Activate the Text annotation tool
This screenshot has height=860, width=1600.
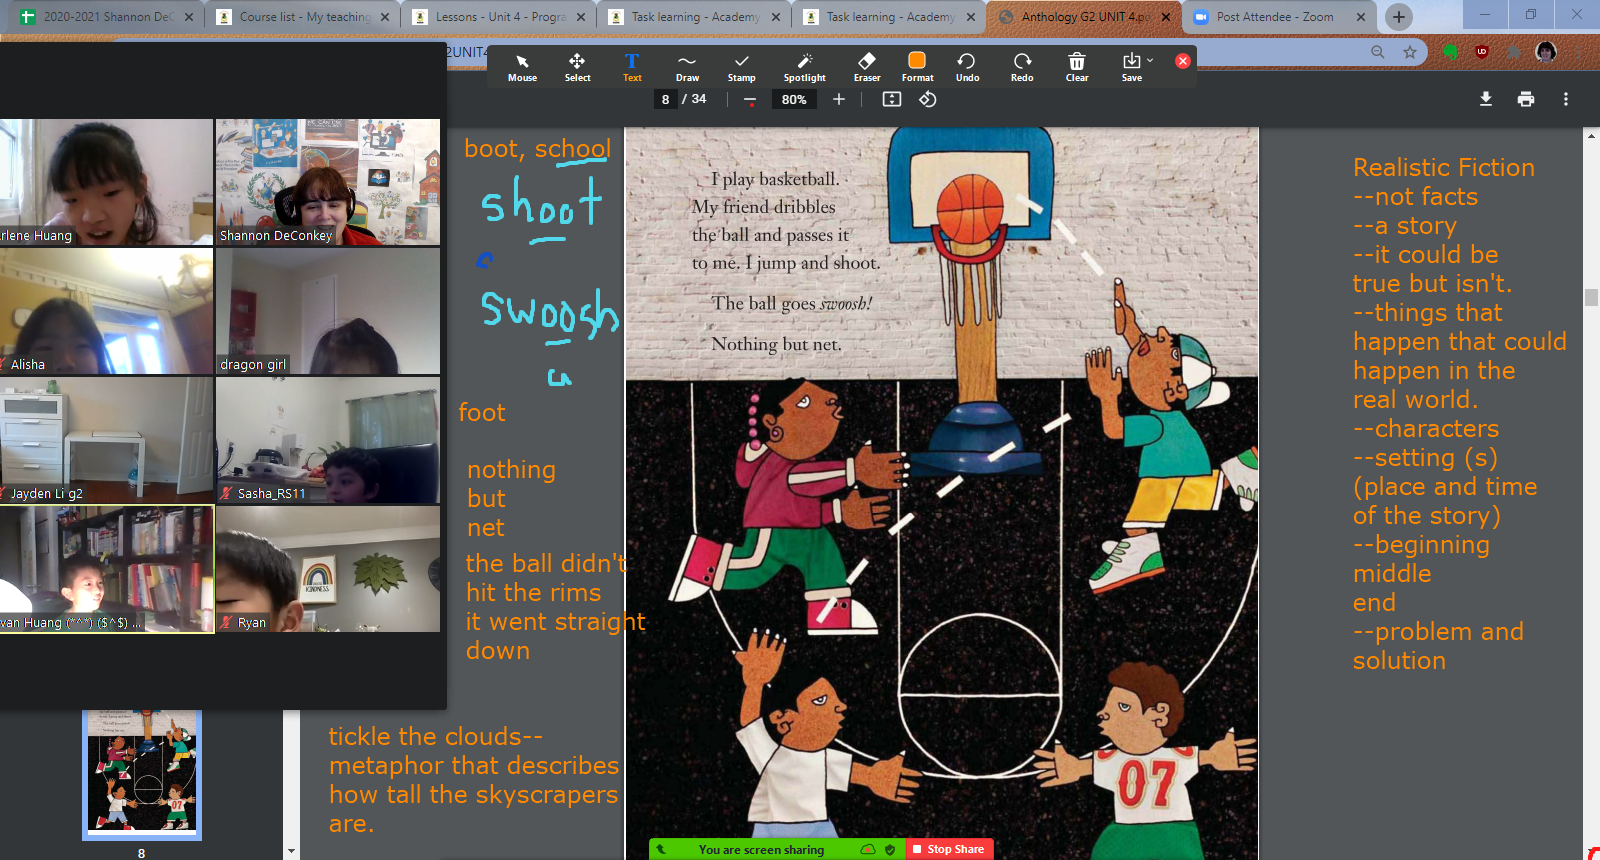[x=632, y=67]
